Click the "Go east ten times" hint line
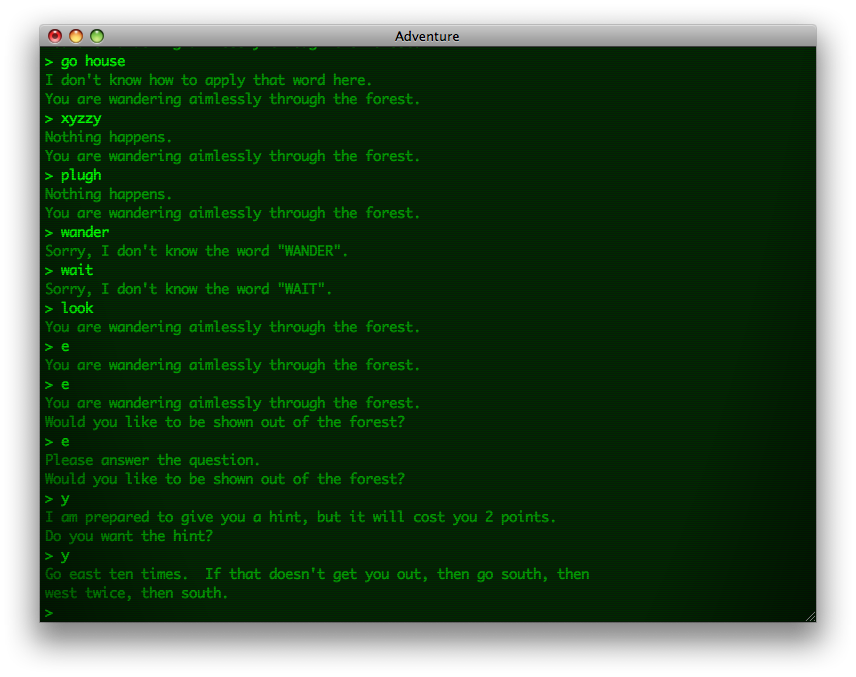This screenshot has width=856, height=677. (316, 574)
